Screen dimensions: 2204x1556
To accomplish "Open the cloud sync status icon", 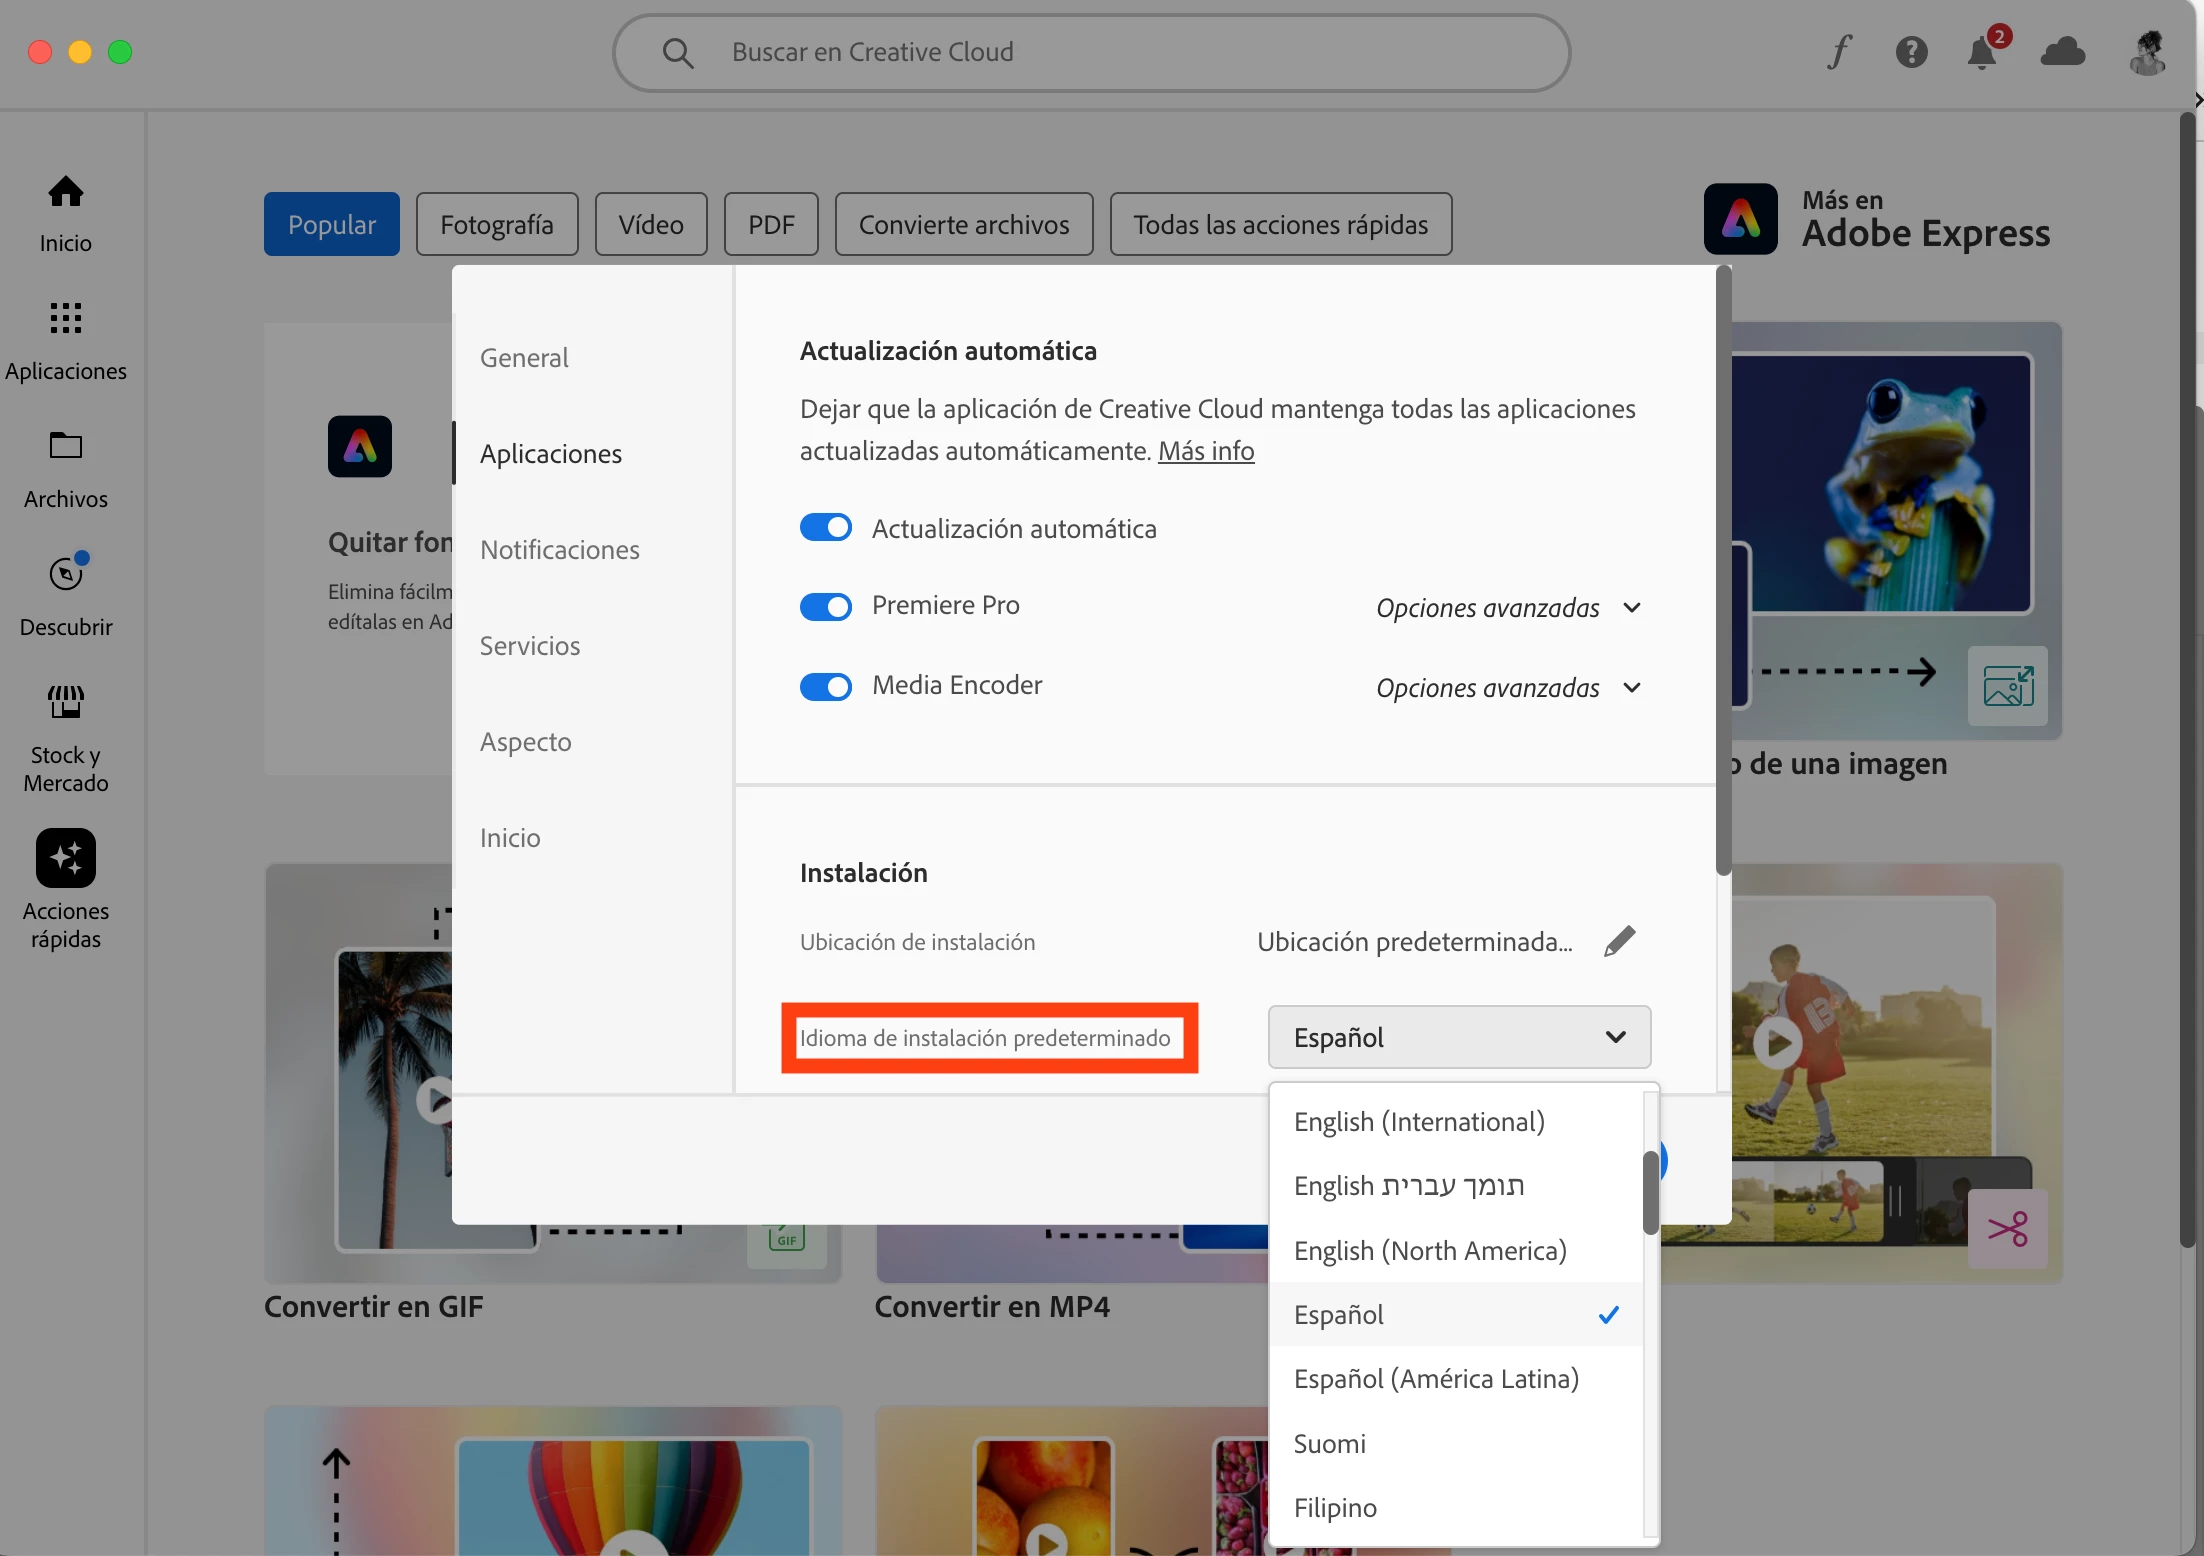I will coord(2062,52).
